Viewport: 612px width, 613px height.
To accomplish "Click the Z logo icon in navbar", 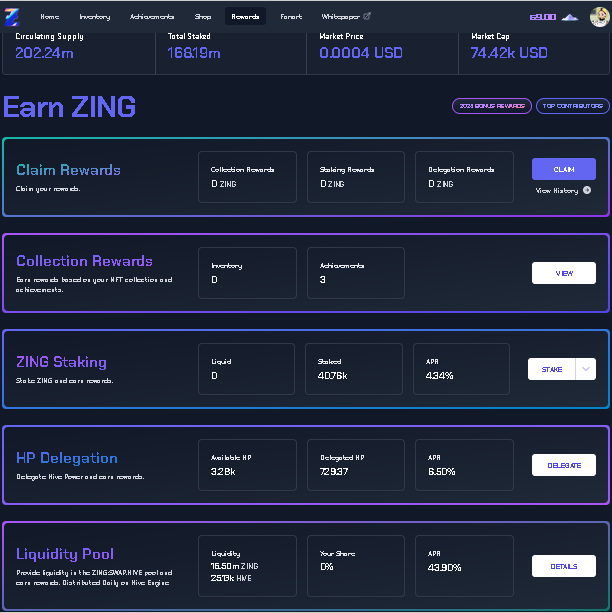I will (12, 17).
